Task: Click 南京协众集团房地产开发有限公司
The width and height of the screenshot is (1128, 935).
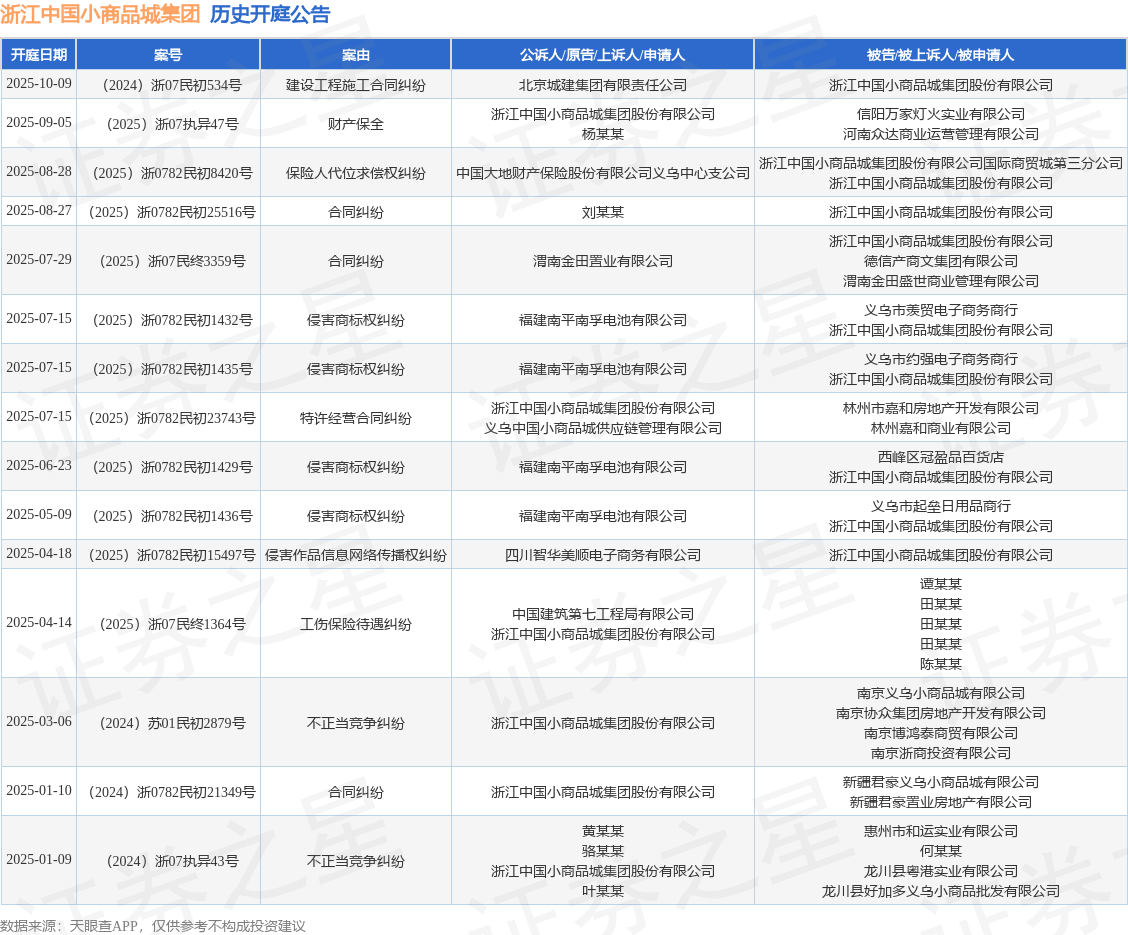Action: coord(940,713)
